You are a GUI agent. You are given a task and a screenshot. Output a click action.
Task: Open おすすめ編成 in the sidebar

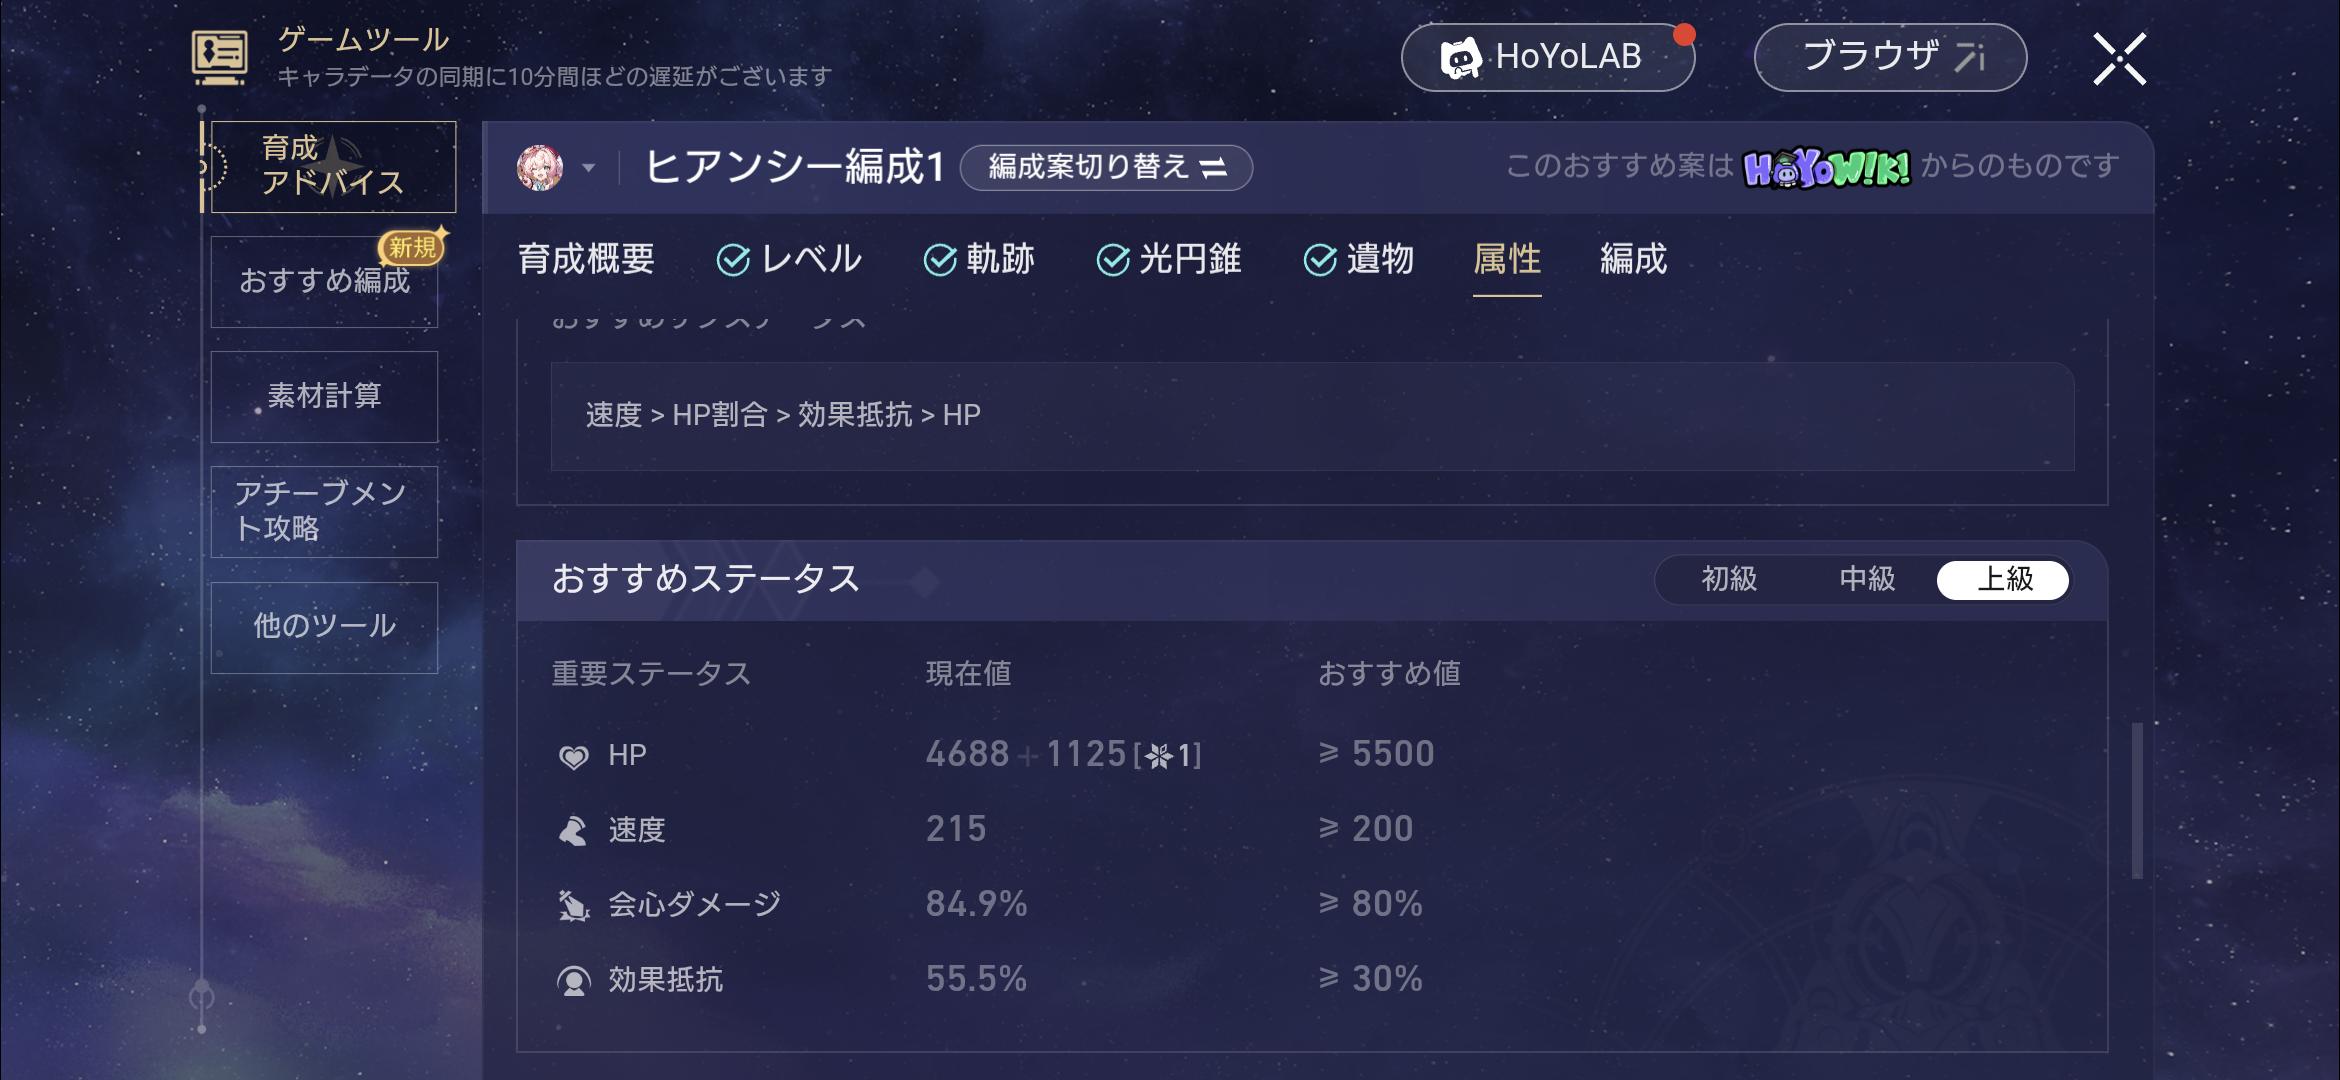[324, 281]
